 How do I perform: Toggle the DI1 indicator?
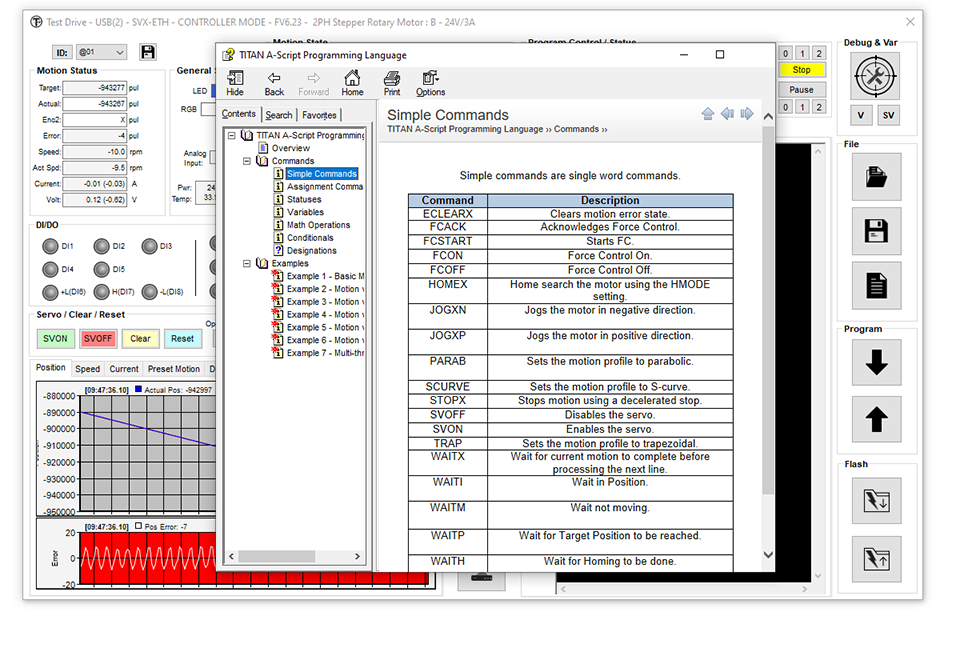[x=51, y=246]
